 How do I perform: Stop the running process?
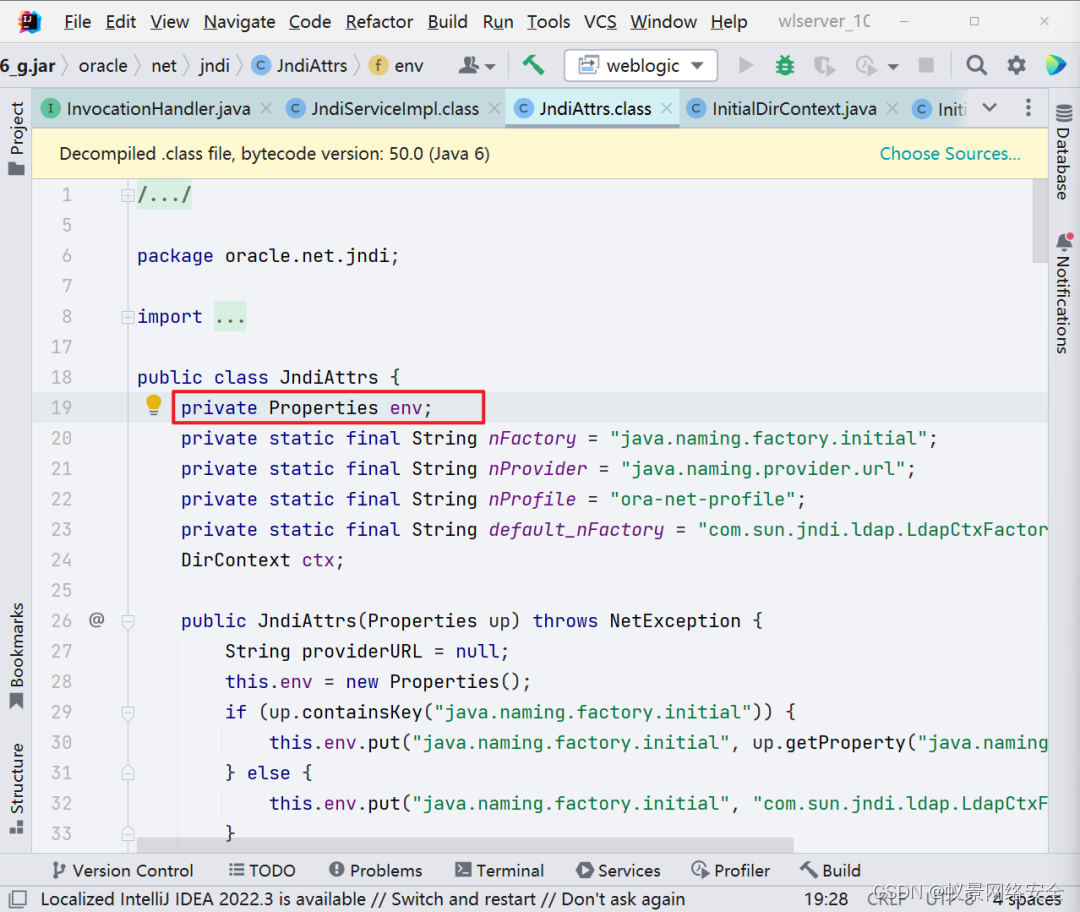point(926,65)
